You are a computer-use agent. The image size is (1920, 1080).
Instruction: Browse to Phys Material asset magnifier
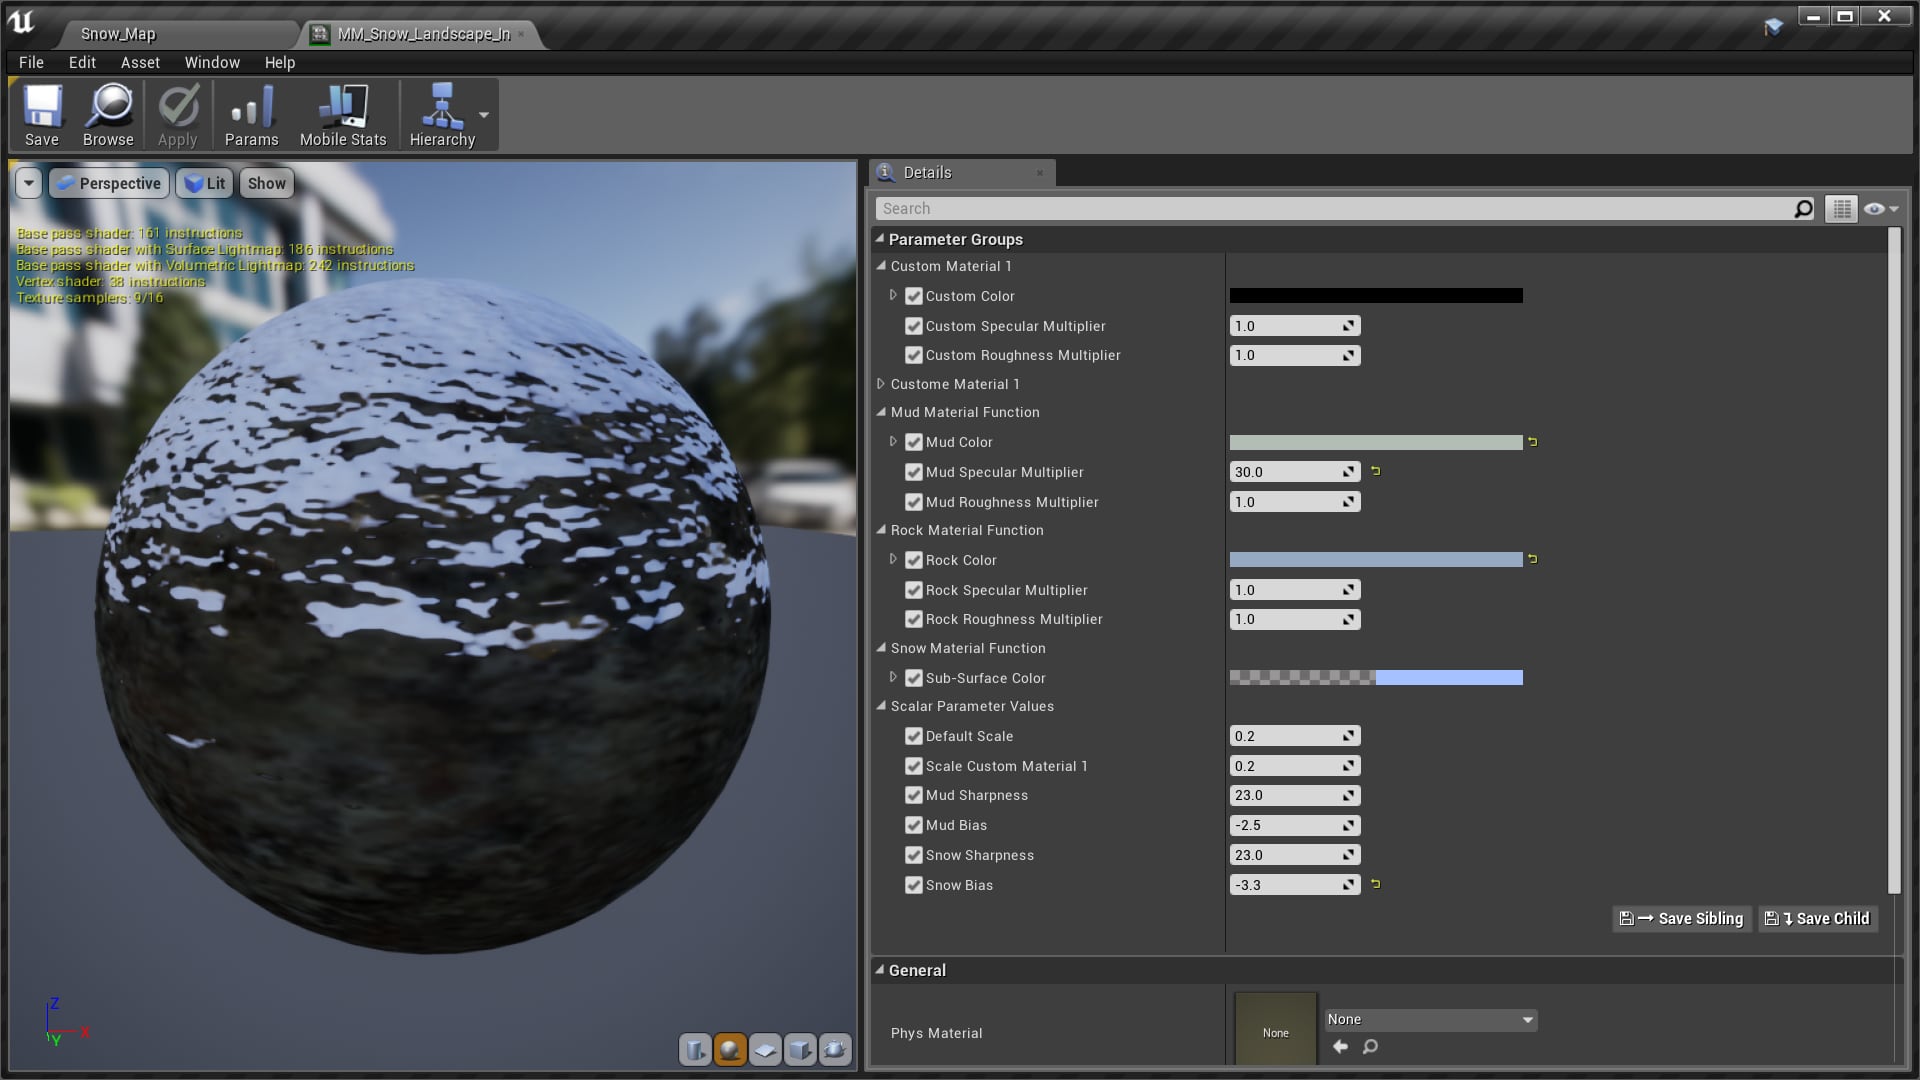click(x=1370, y=1046)
